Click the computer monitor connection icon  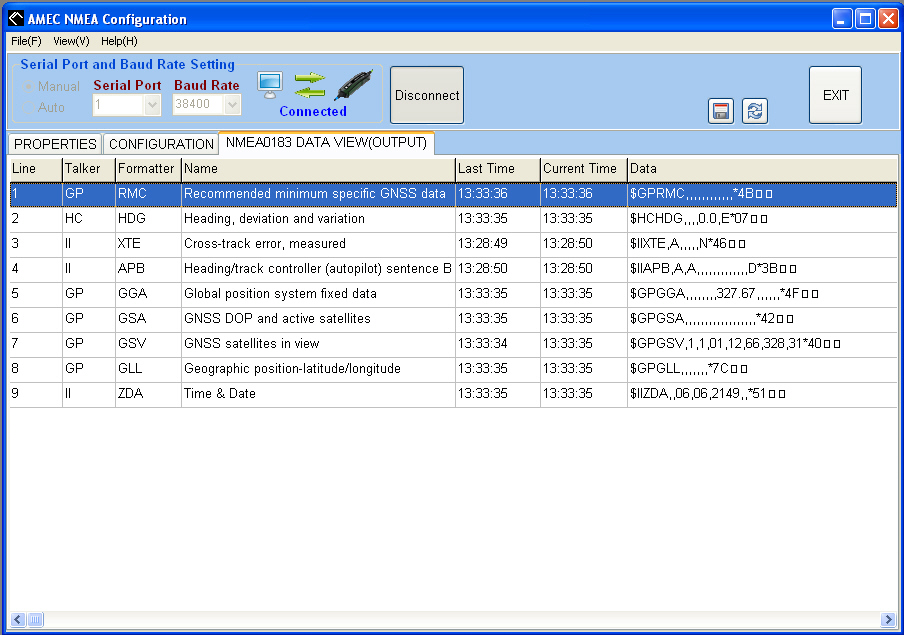tap(270, 86)
